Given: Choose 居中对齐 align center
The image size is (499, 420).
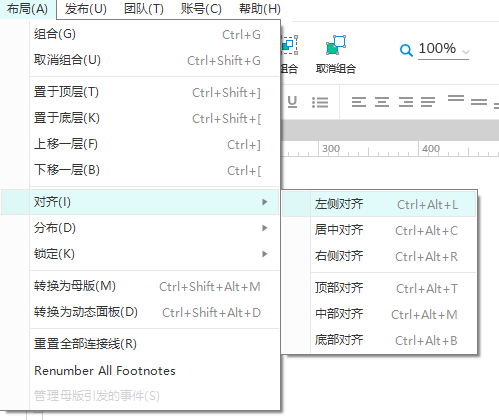Looking at the screenshot, I should [379, 230].
